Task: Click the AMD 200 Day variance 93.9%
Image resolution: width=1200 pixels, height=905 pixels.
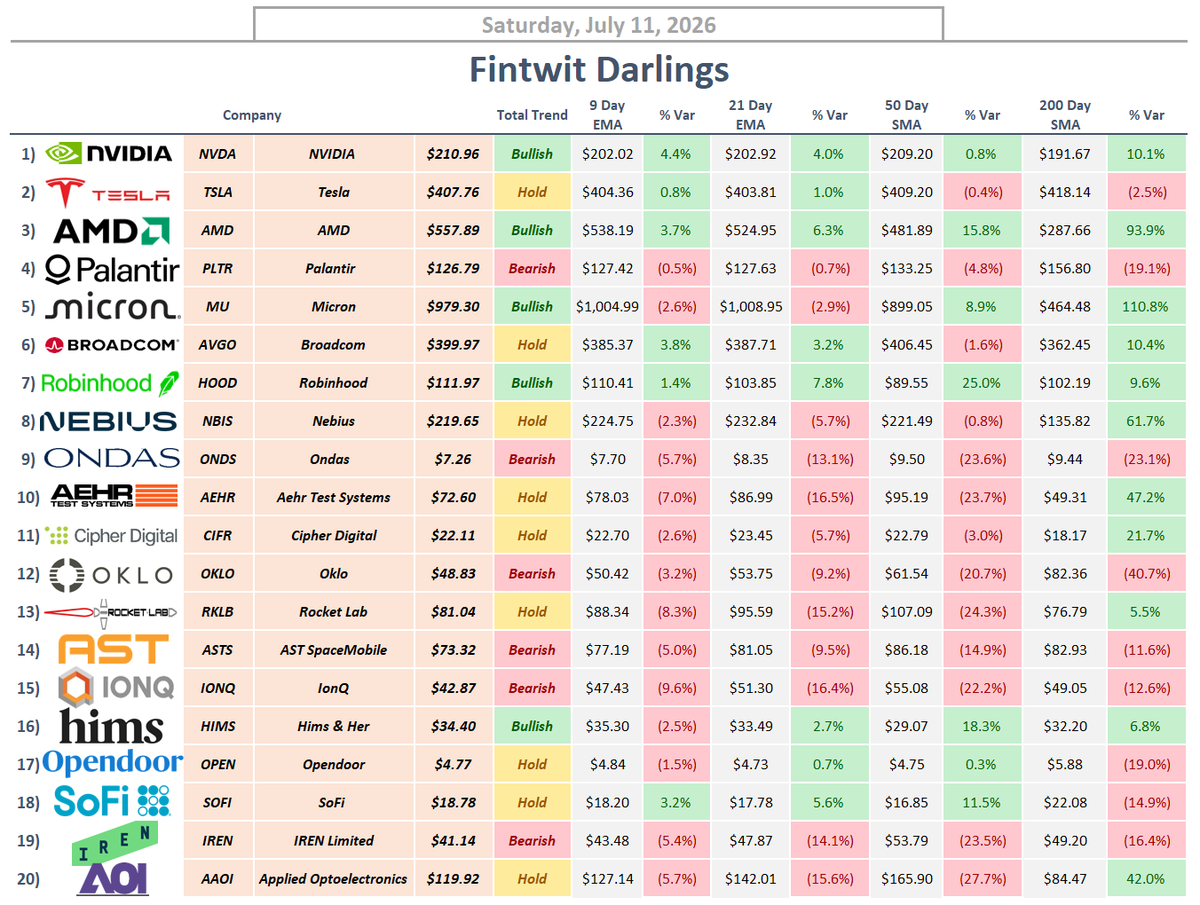Action: pos(1147,231)
